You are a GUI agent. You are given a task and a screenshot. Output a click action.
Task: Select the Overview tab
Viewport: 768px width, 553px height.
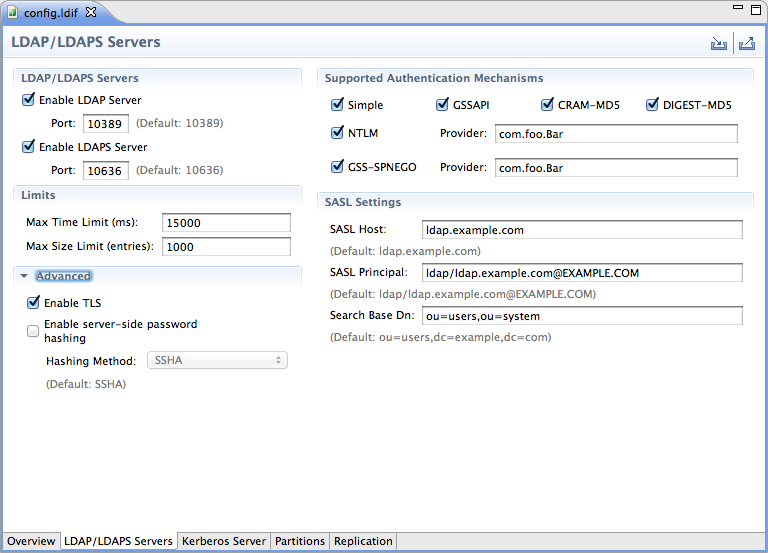point(31,541)
